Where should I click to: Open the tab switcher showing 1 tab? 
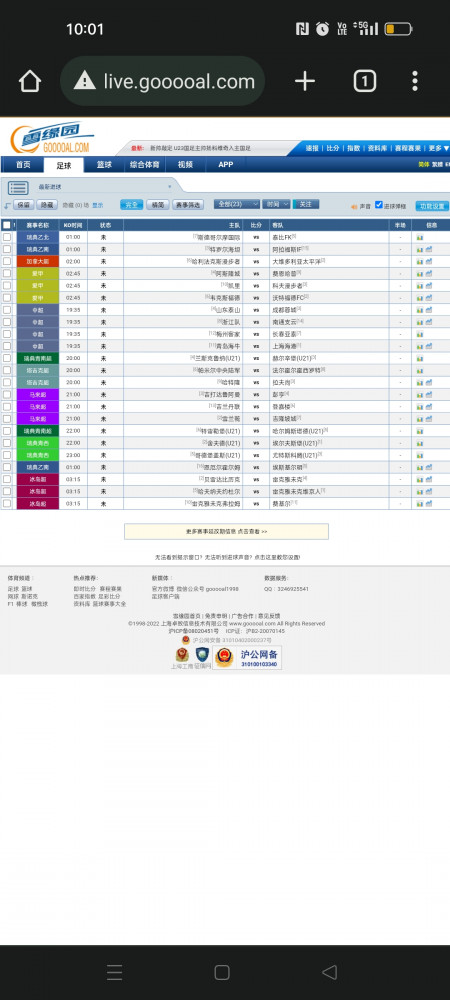pos(365,81)
